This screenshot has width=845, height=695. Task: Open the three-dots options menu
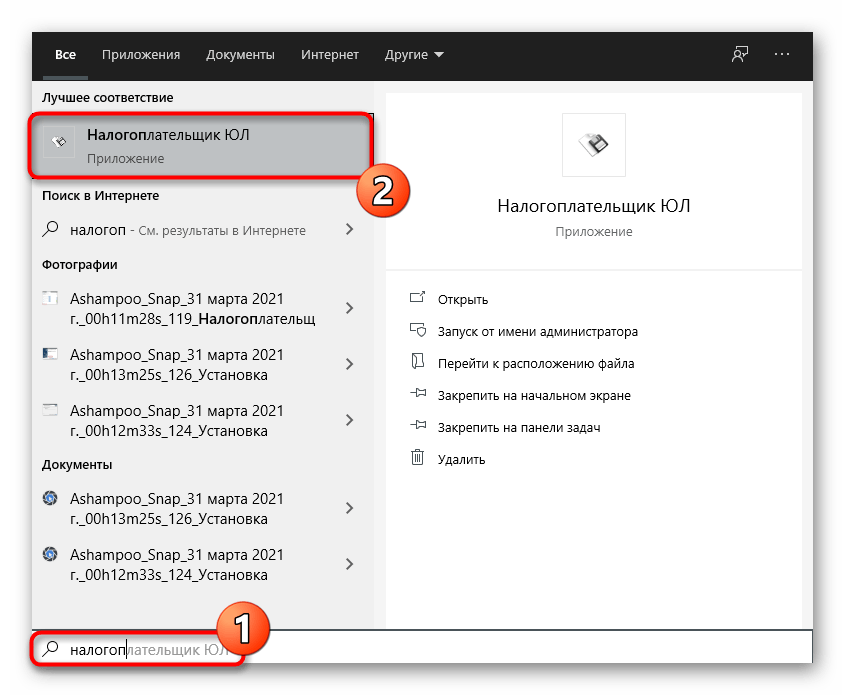(782, 54)
